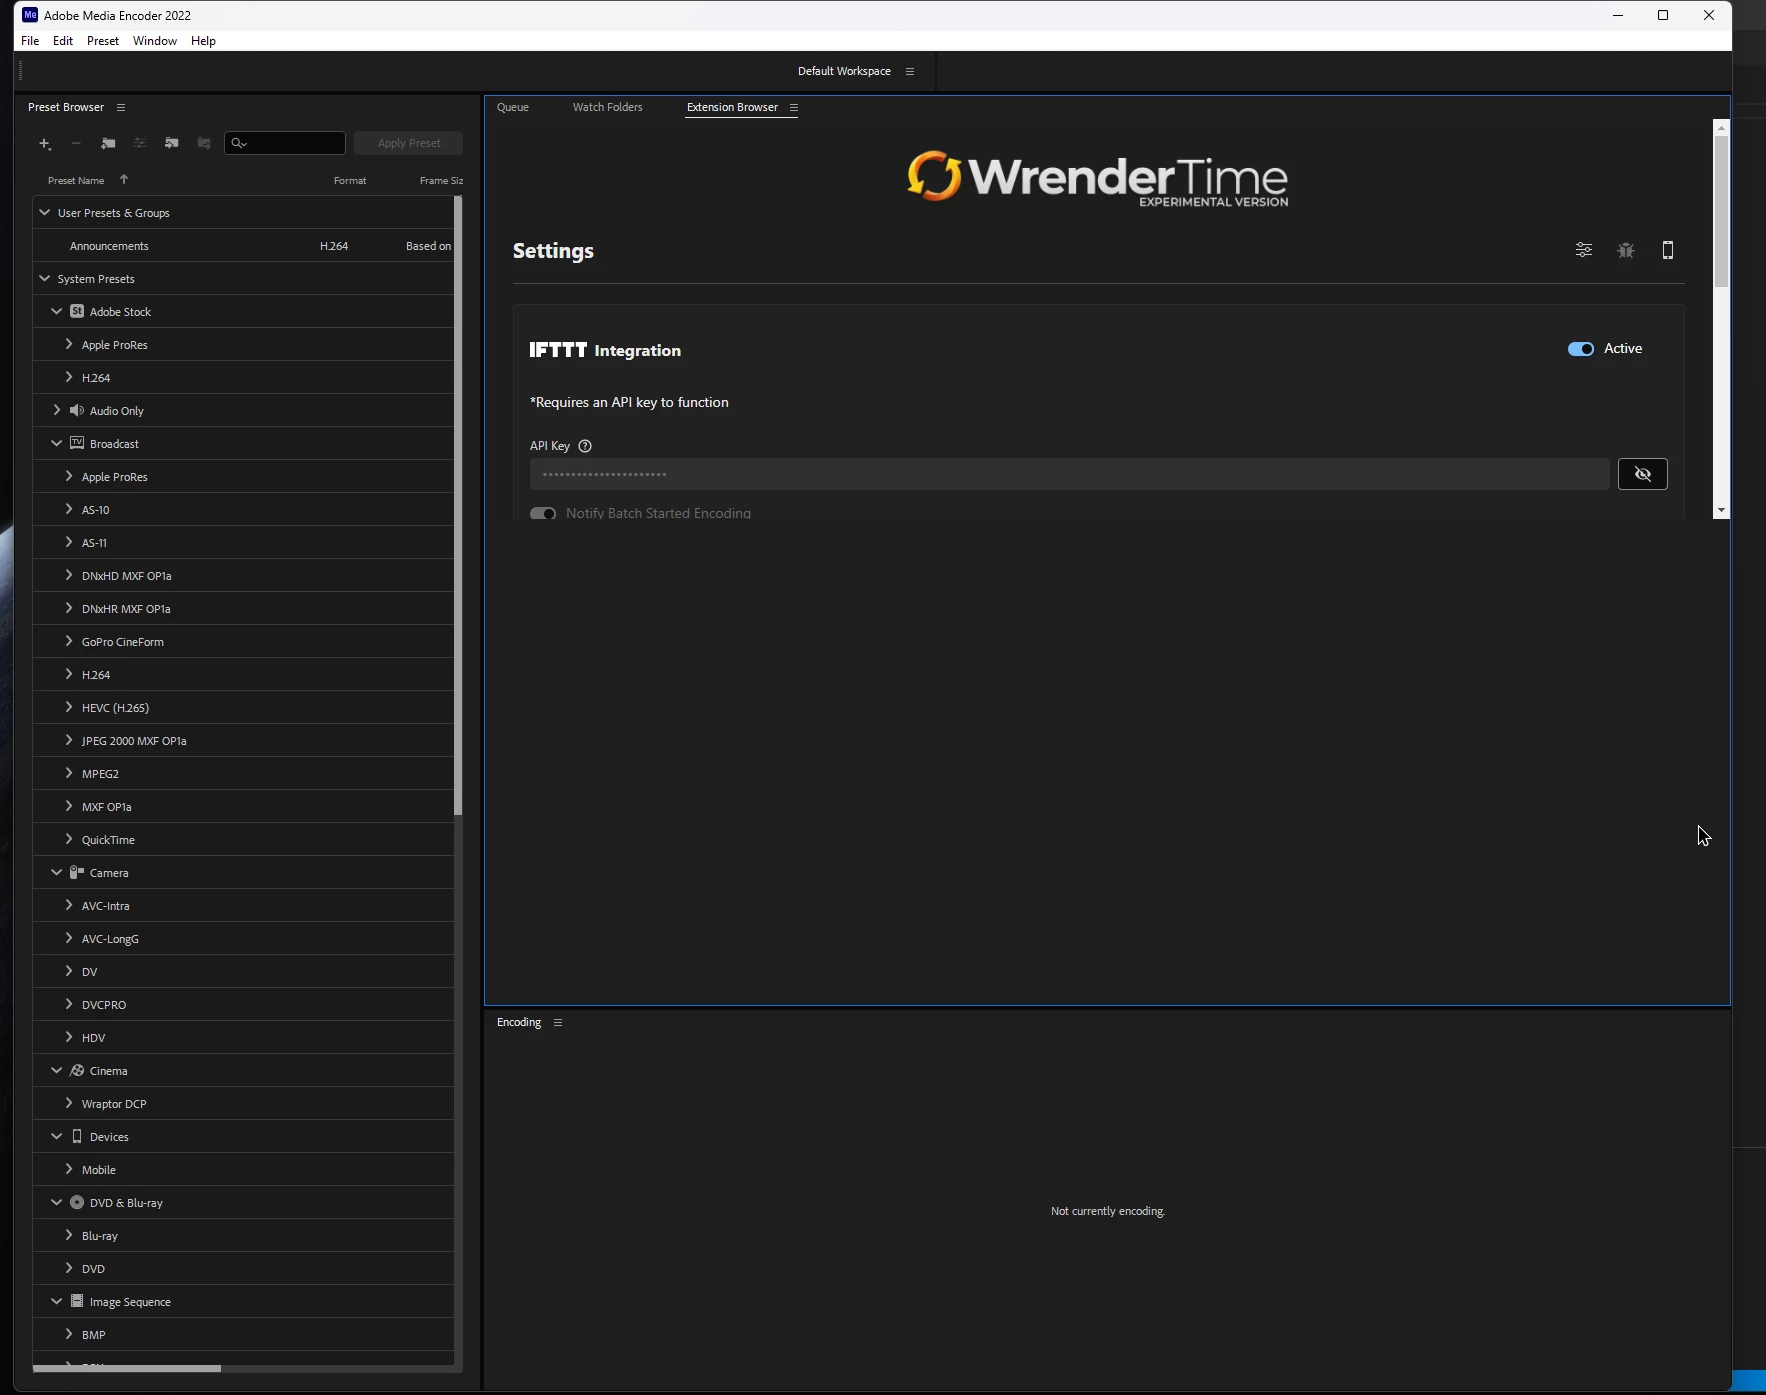The height and width of the screenshot is (1395, 1766).
Task: Open the Preset menu
Action: pos(103,41)
